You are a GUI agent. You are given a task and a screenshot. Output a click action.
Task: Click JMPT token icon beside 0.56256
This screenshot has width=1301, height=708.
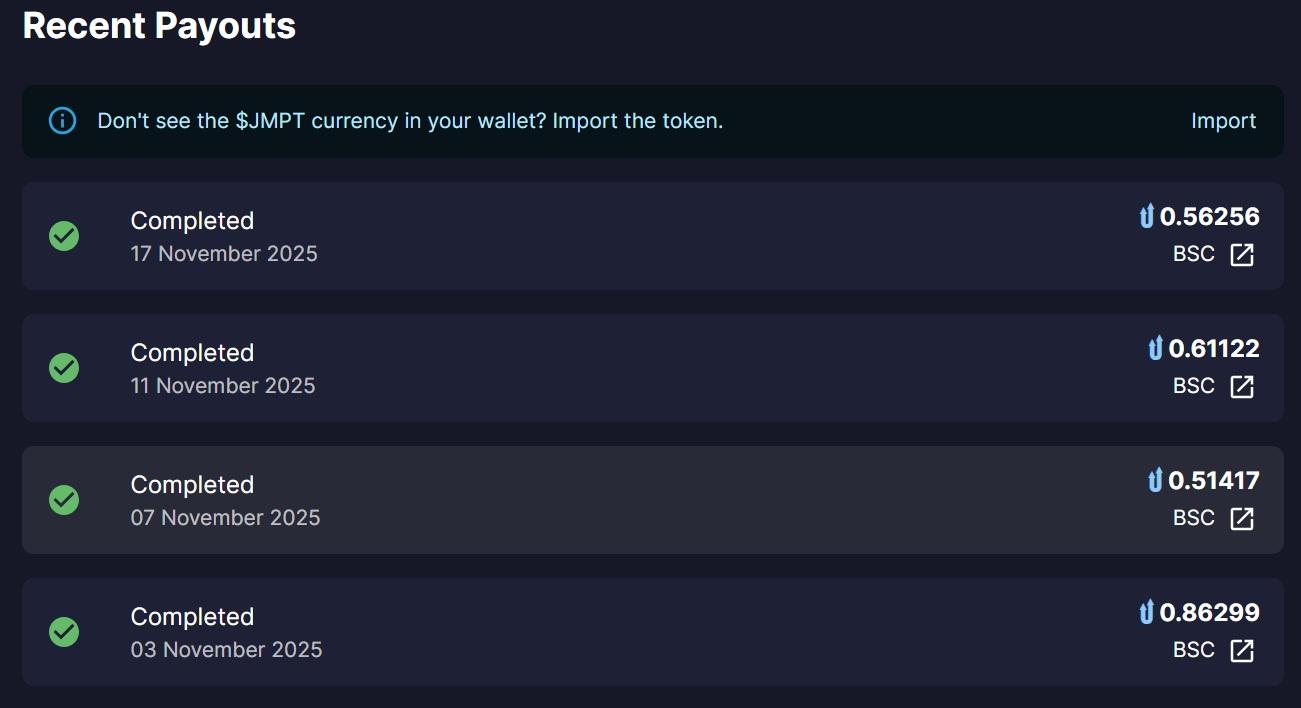[1146, 217]
